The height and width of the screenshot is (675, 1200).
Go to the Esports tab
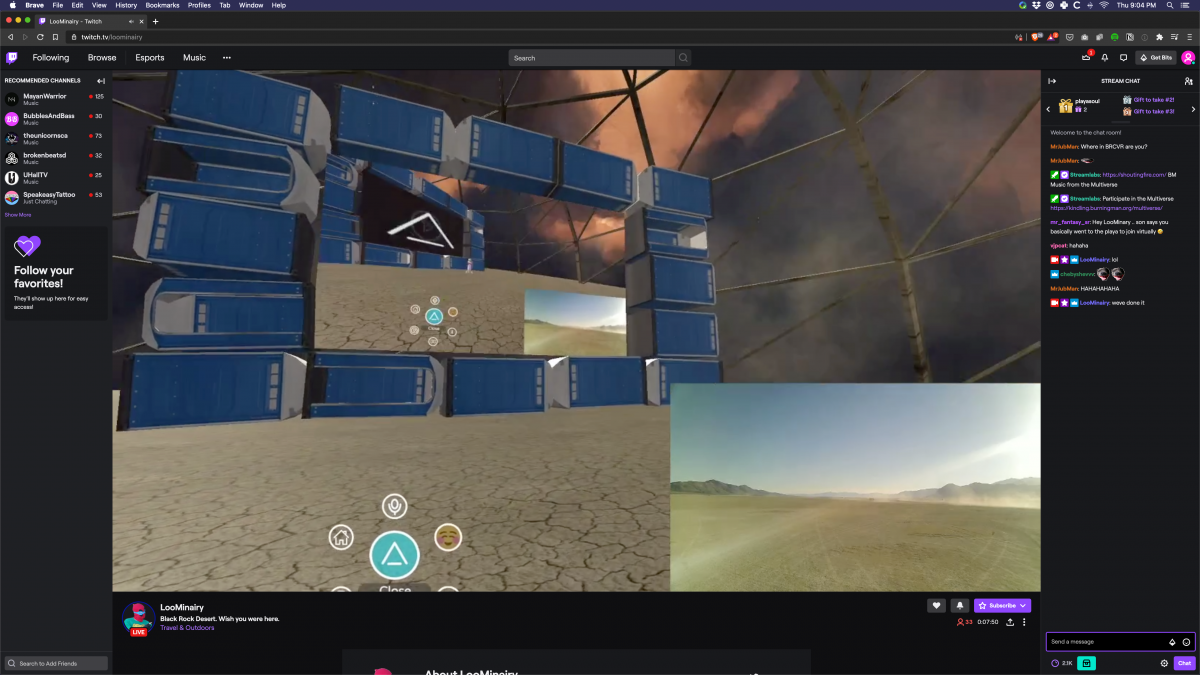click(150, 58)
